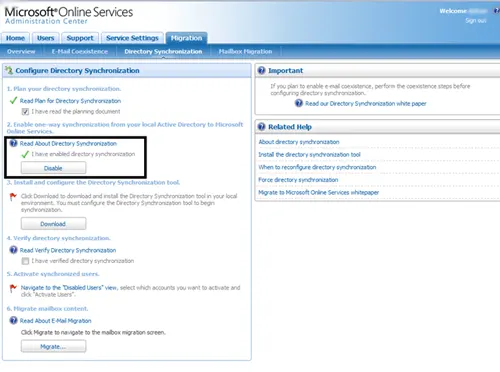Open Read About Directory Synchronization link

pos(68,143)
